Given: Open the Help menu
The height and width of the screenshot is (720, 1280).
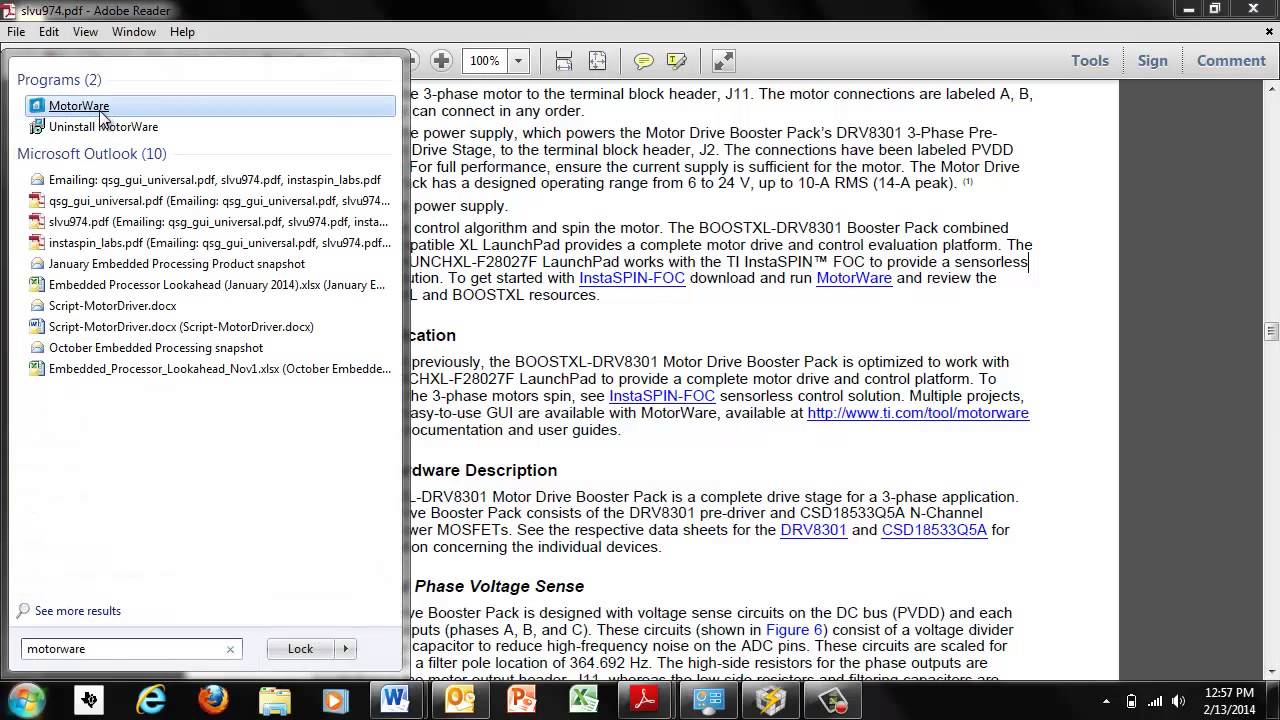Looking at the screenshot, I should coord(182,32).
